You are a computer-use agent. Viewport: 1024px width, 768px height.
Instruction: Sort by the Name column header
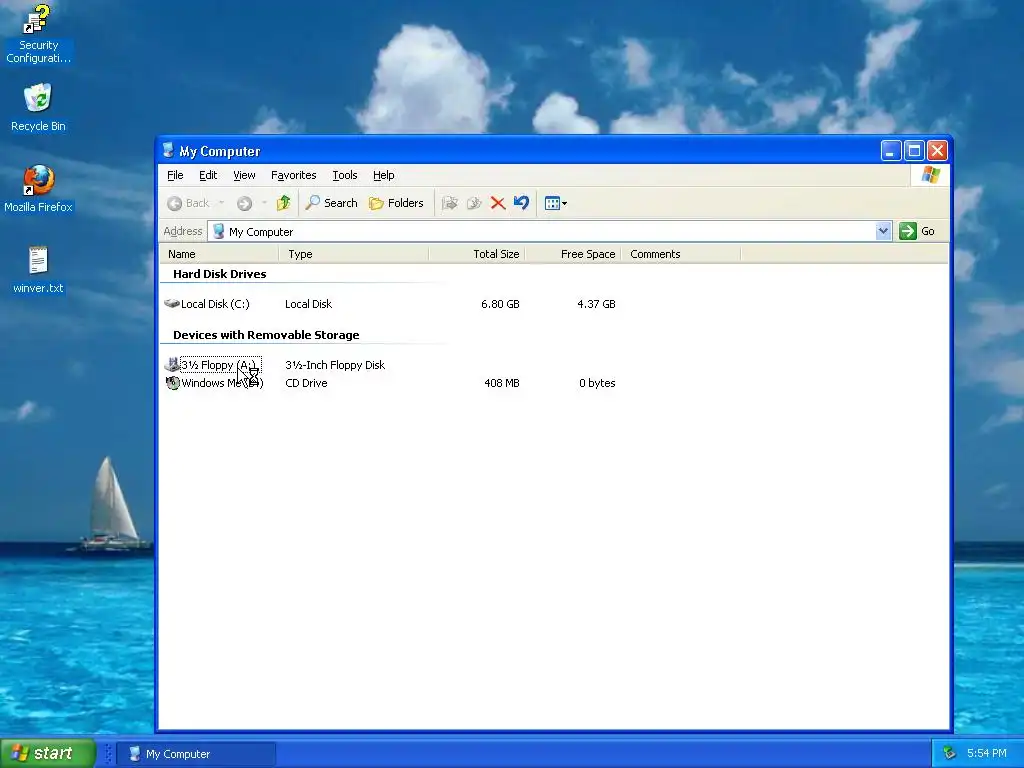[219, 254]
